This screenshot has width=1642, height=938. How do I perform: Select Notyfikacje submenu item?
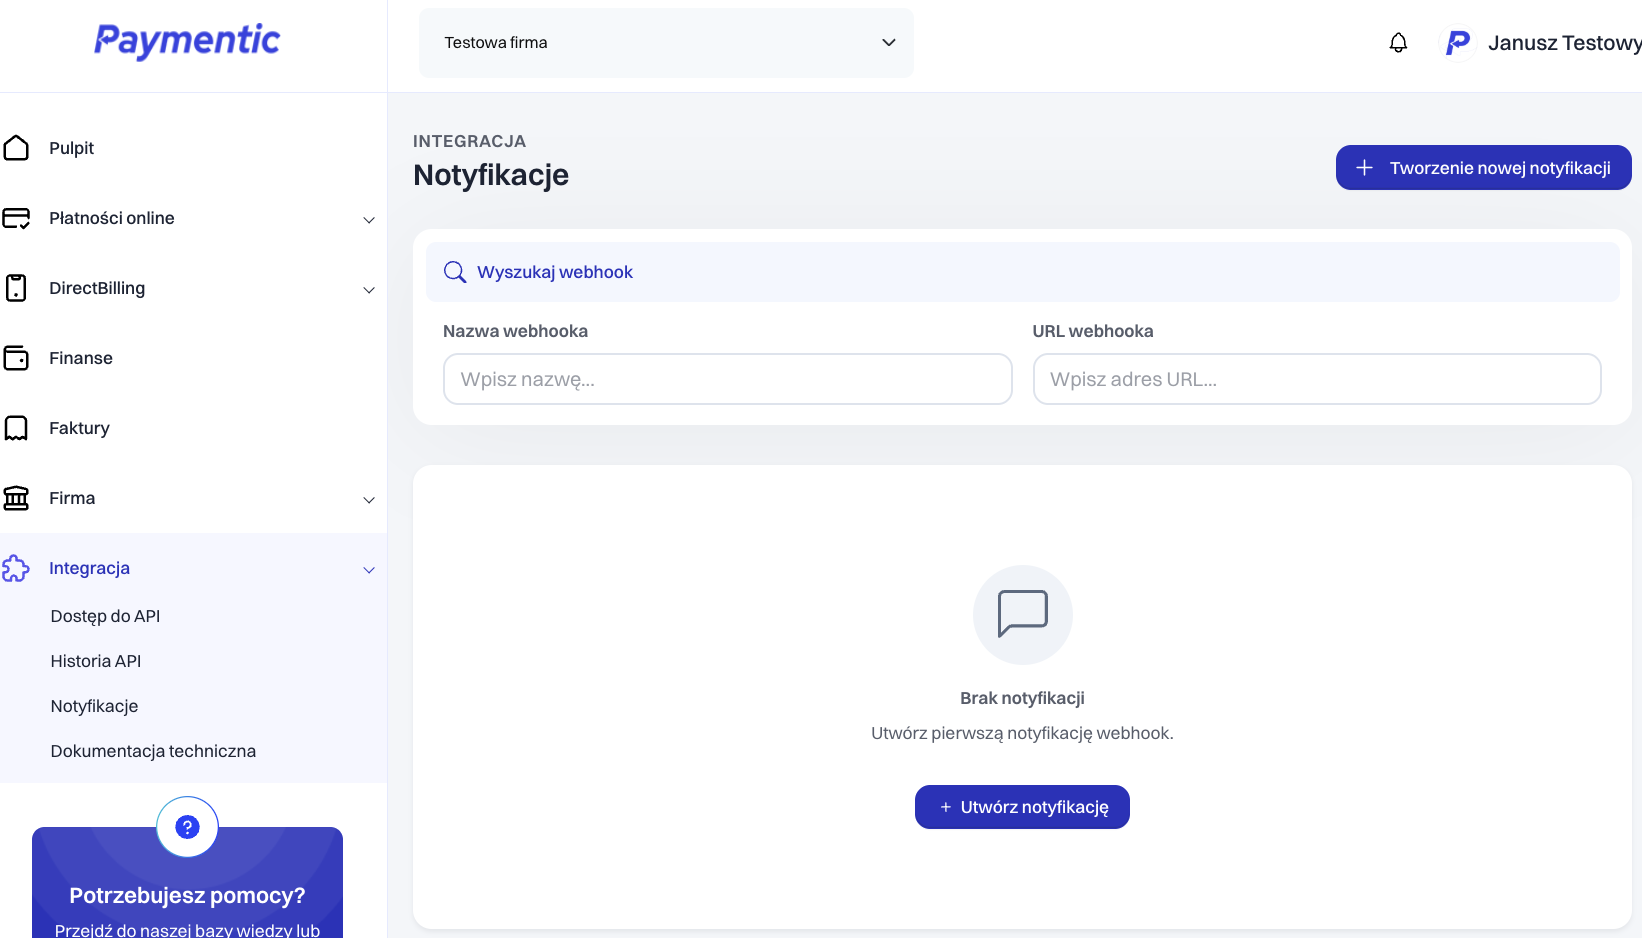click(94, 706)
